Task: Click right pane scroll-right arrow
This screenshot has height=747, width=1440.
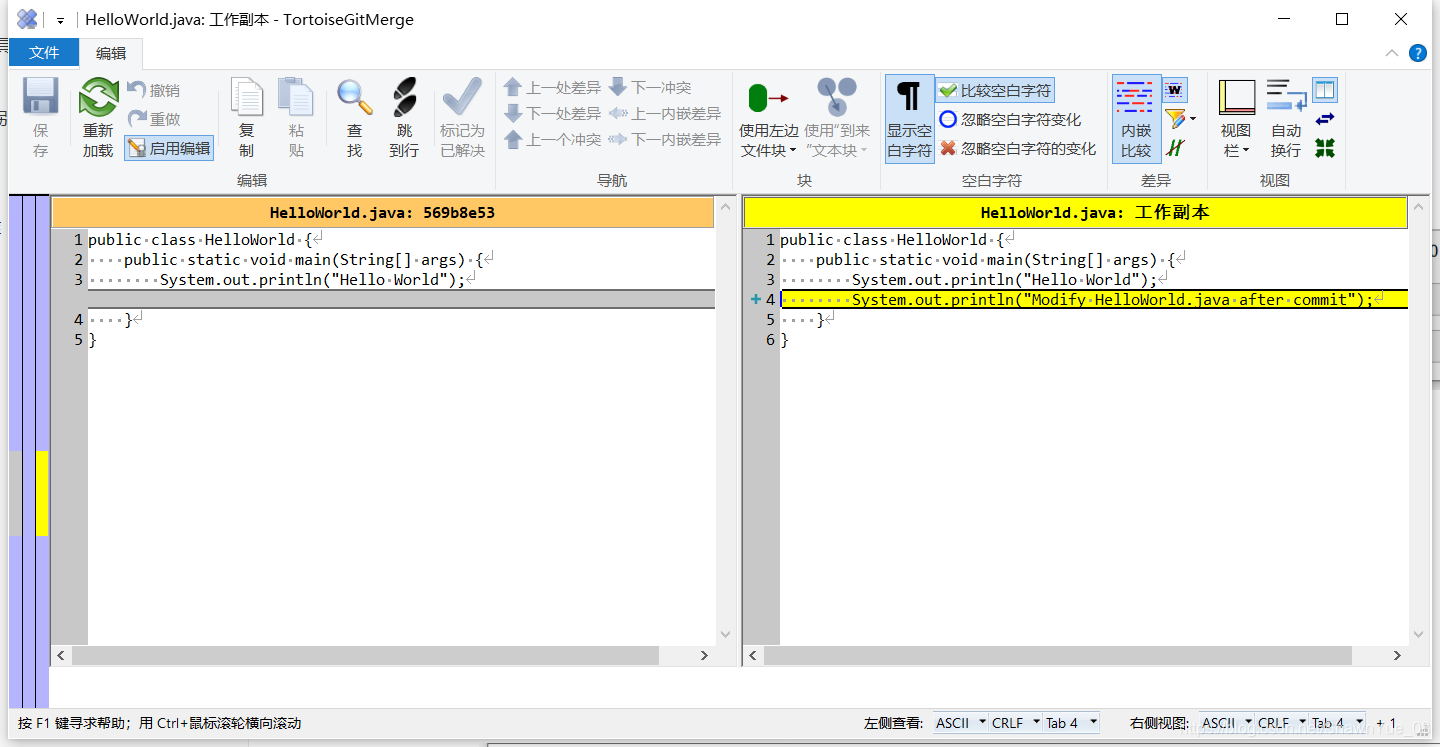Action: [x=1398, y=655]
